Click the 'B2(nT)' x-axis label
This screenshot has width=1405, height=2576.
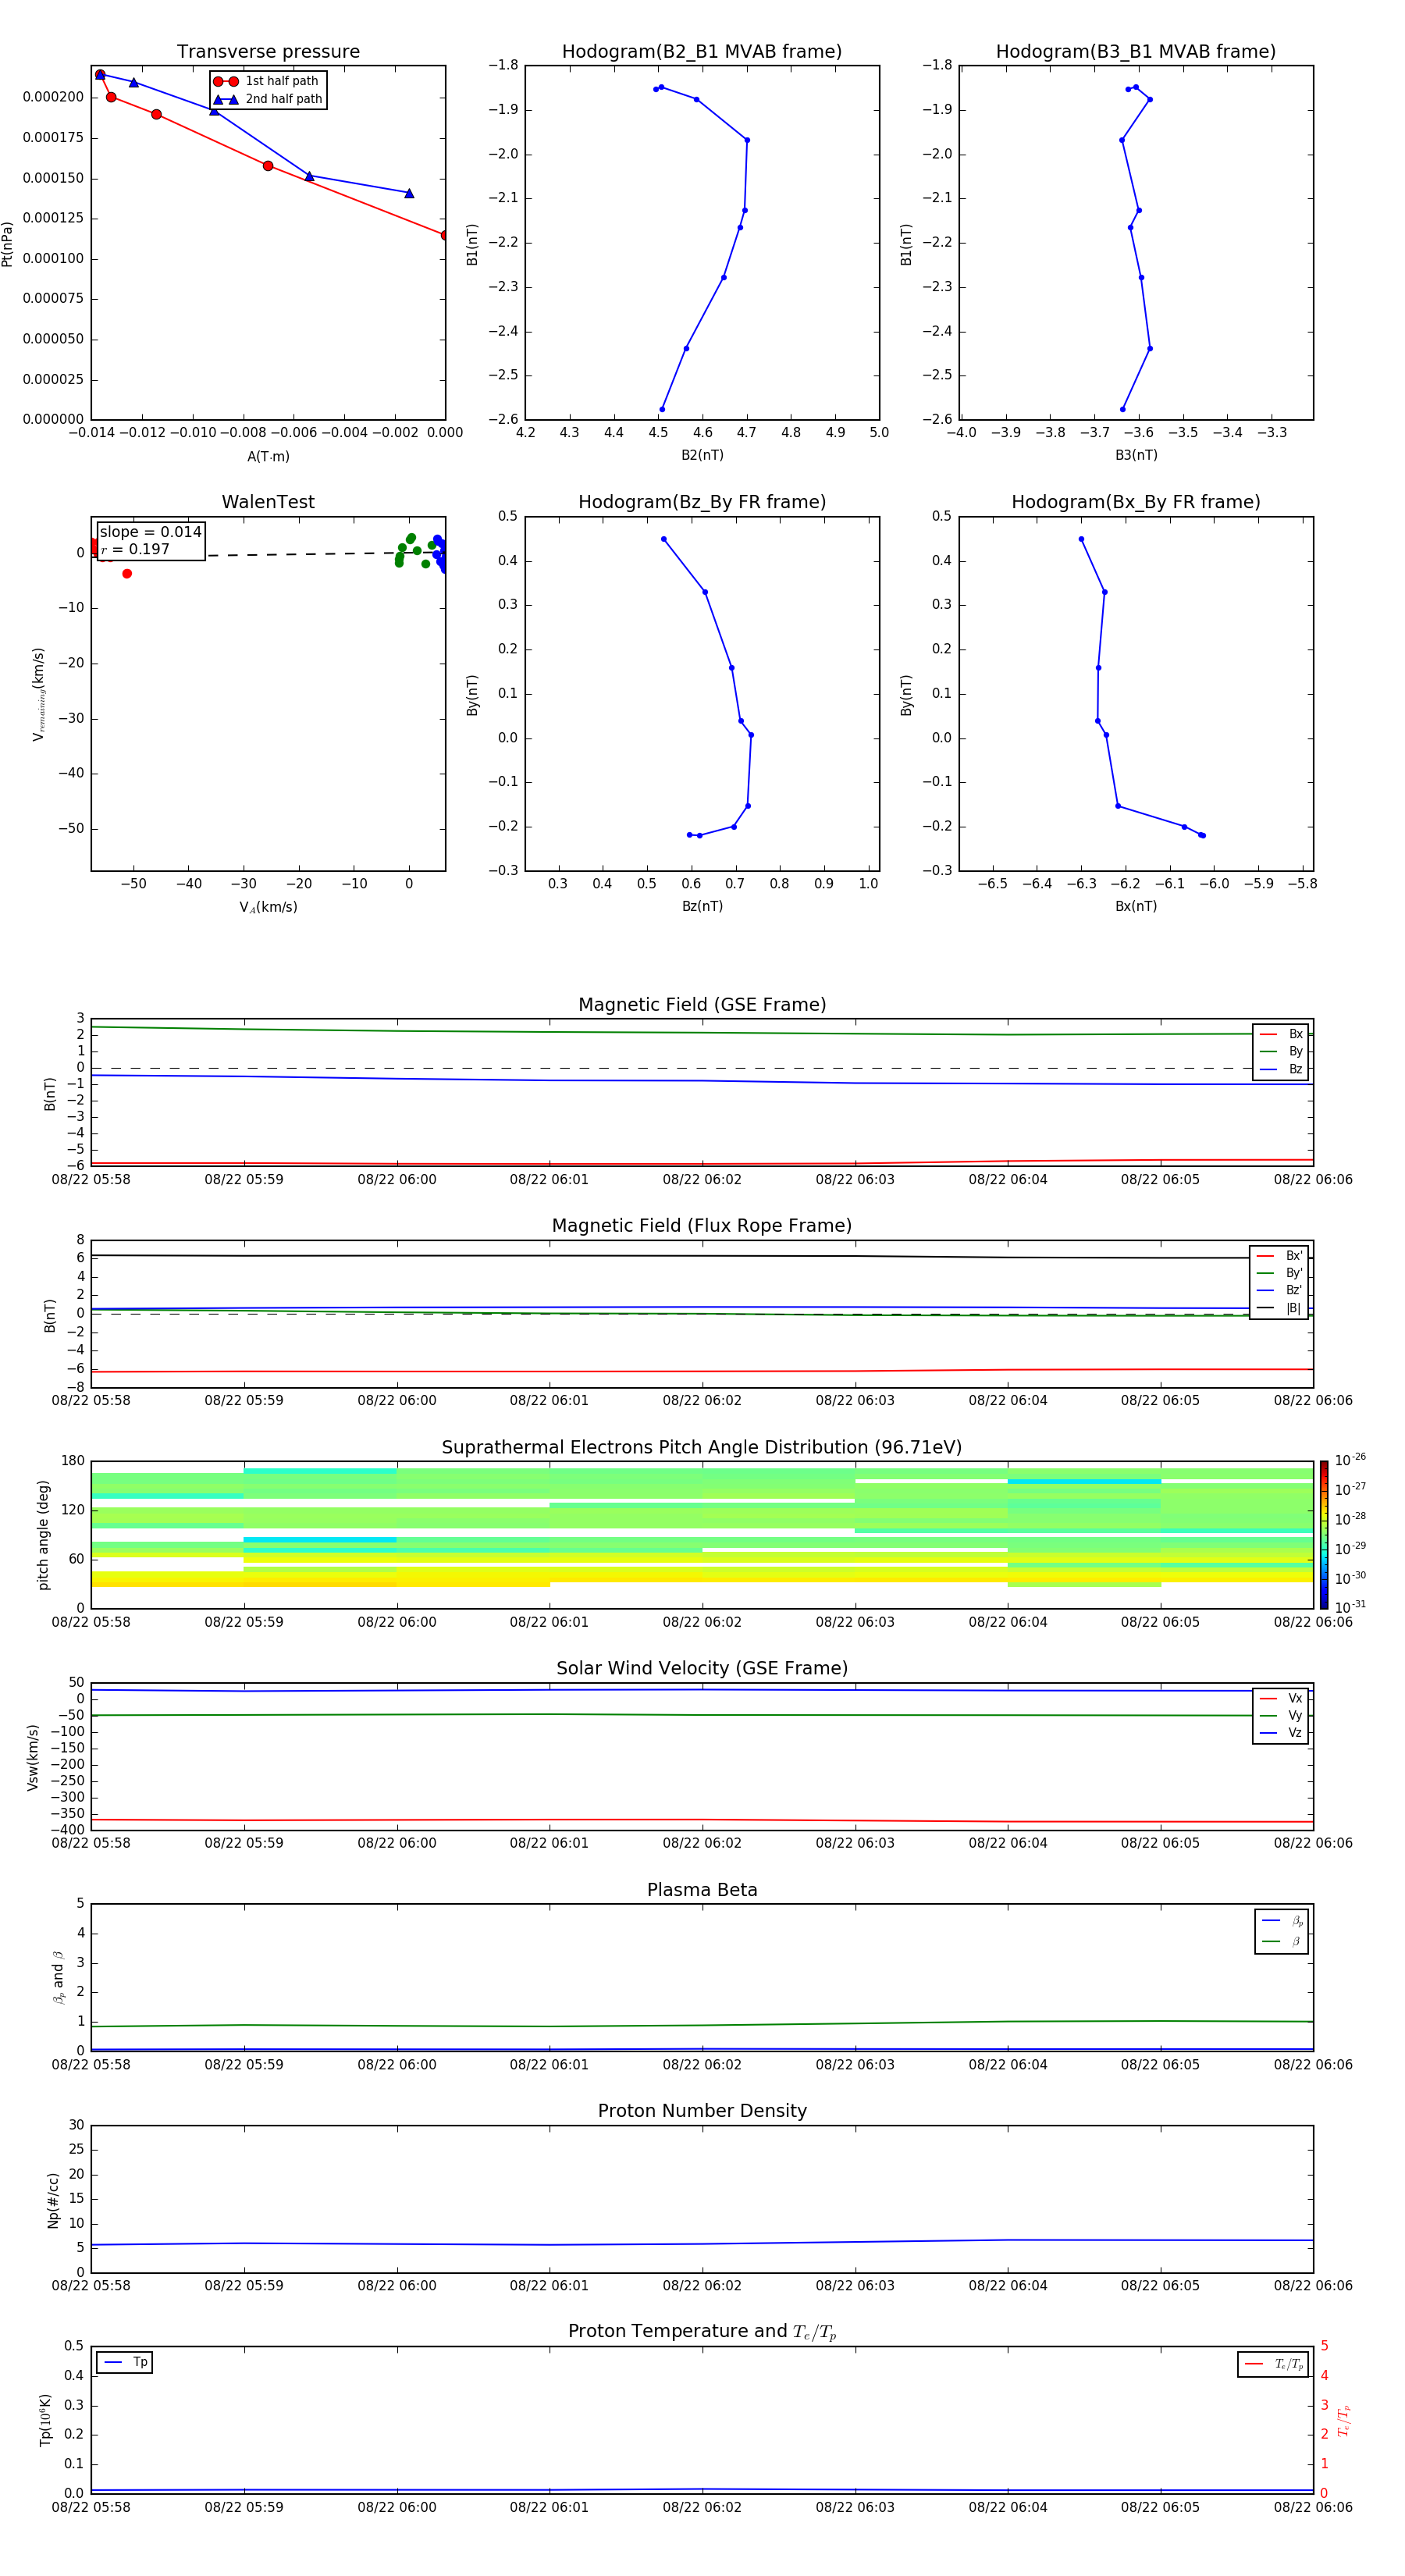coord(702,455)
